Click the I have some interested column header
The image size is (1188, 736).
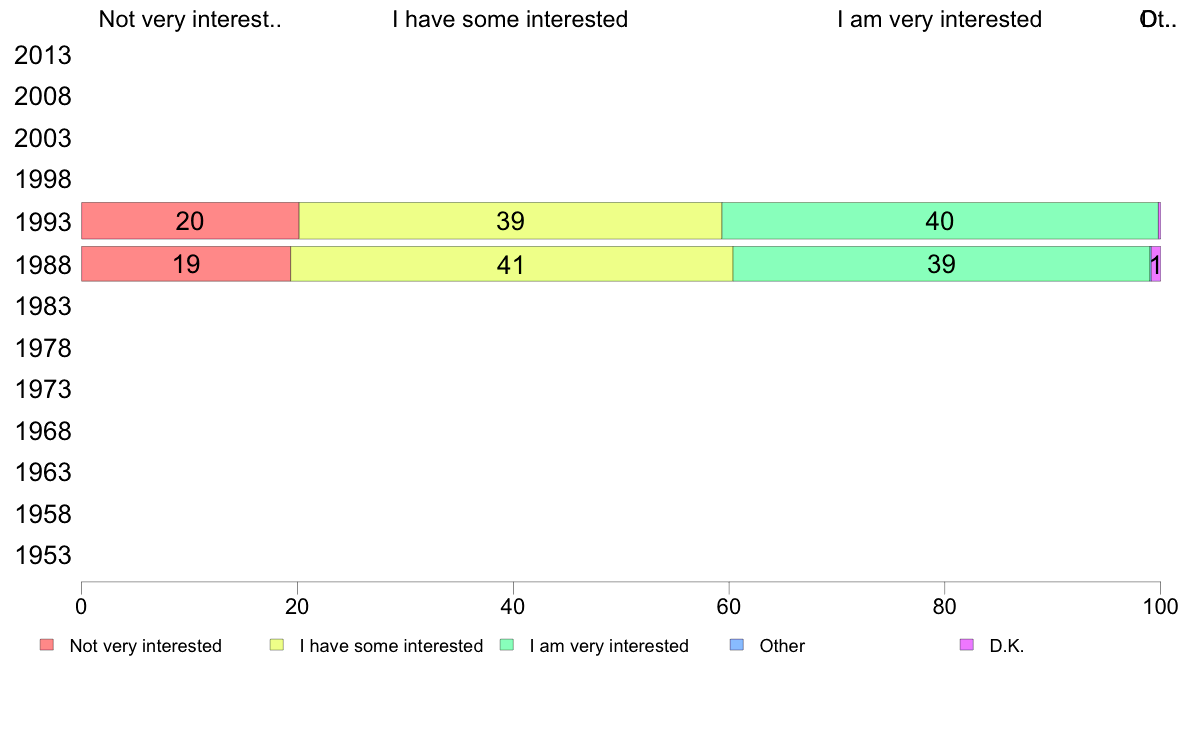click(x=510, y=19)
